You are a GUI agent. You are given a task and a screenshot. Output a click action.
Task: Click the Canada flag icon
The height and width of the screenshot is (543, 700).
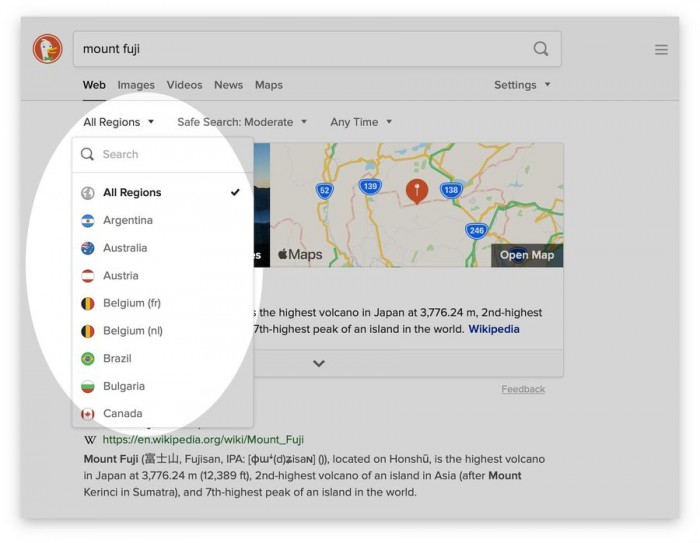pos(88,414)
